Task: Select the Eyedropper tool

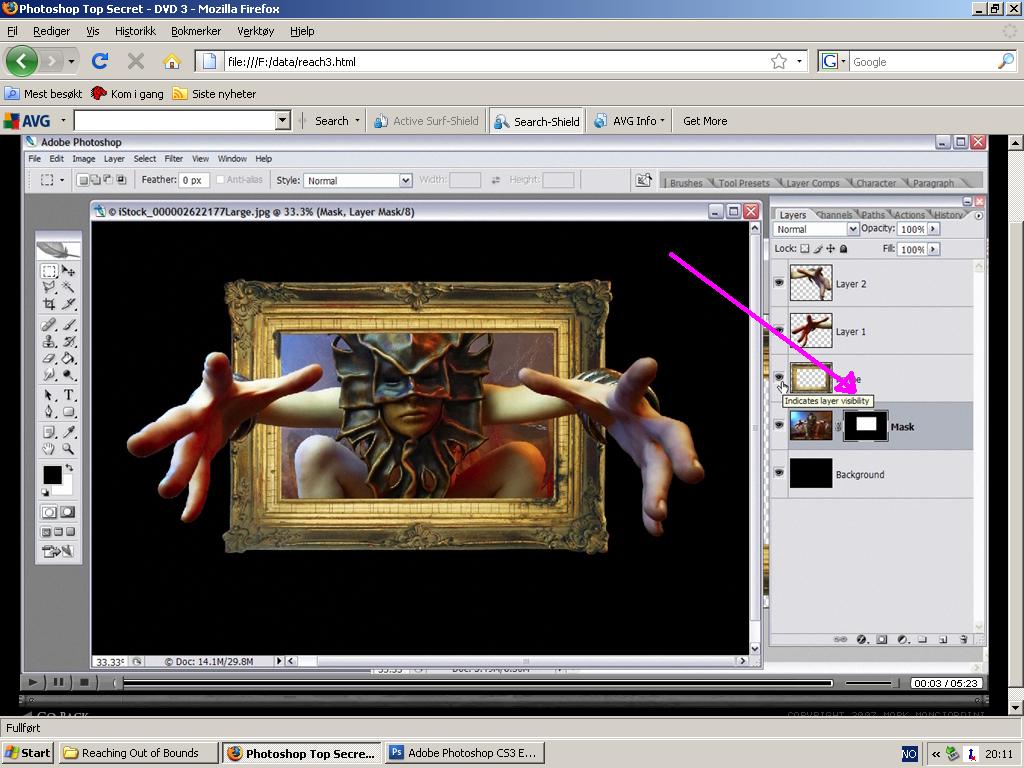Action: (x=68, y=432)
